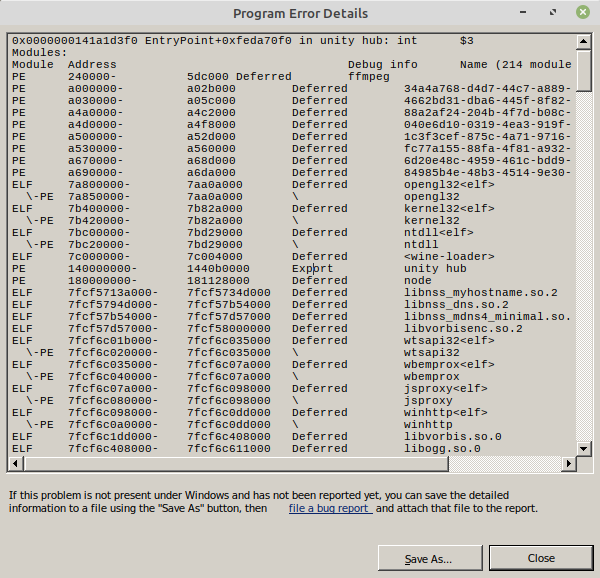
Task: Click module name '34a4a768-d4d7-44c7-a889-'
Action: [488, 88]
